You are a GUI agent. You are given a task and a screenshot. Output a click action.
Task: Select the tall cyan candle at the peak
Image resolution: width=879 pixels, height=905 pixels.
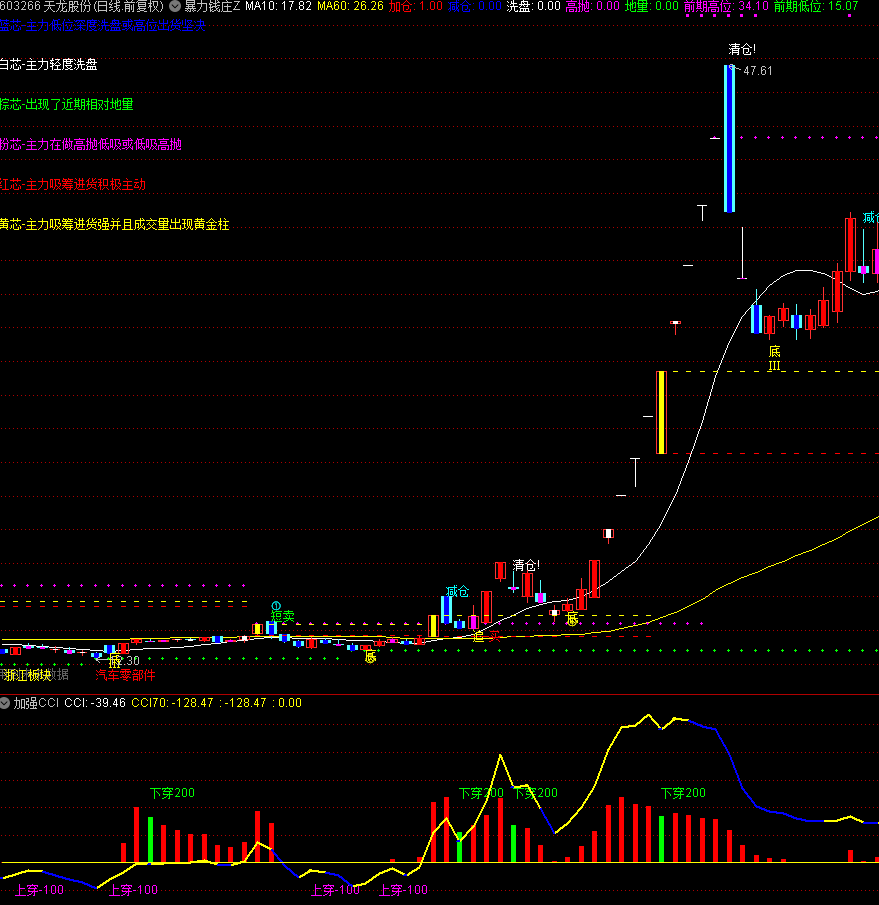point(729,139)
